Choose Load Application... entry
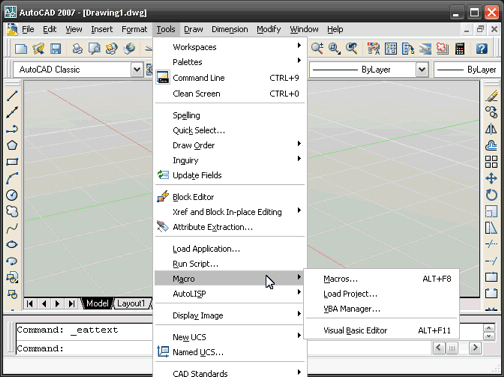This screenshot has width=504, height=377. (x=230, y=249)
